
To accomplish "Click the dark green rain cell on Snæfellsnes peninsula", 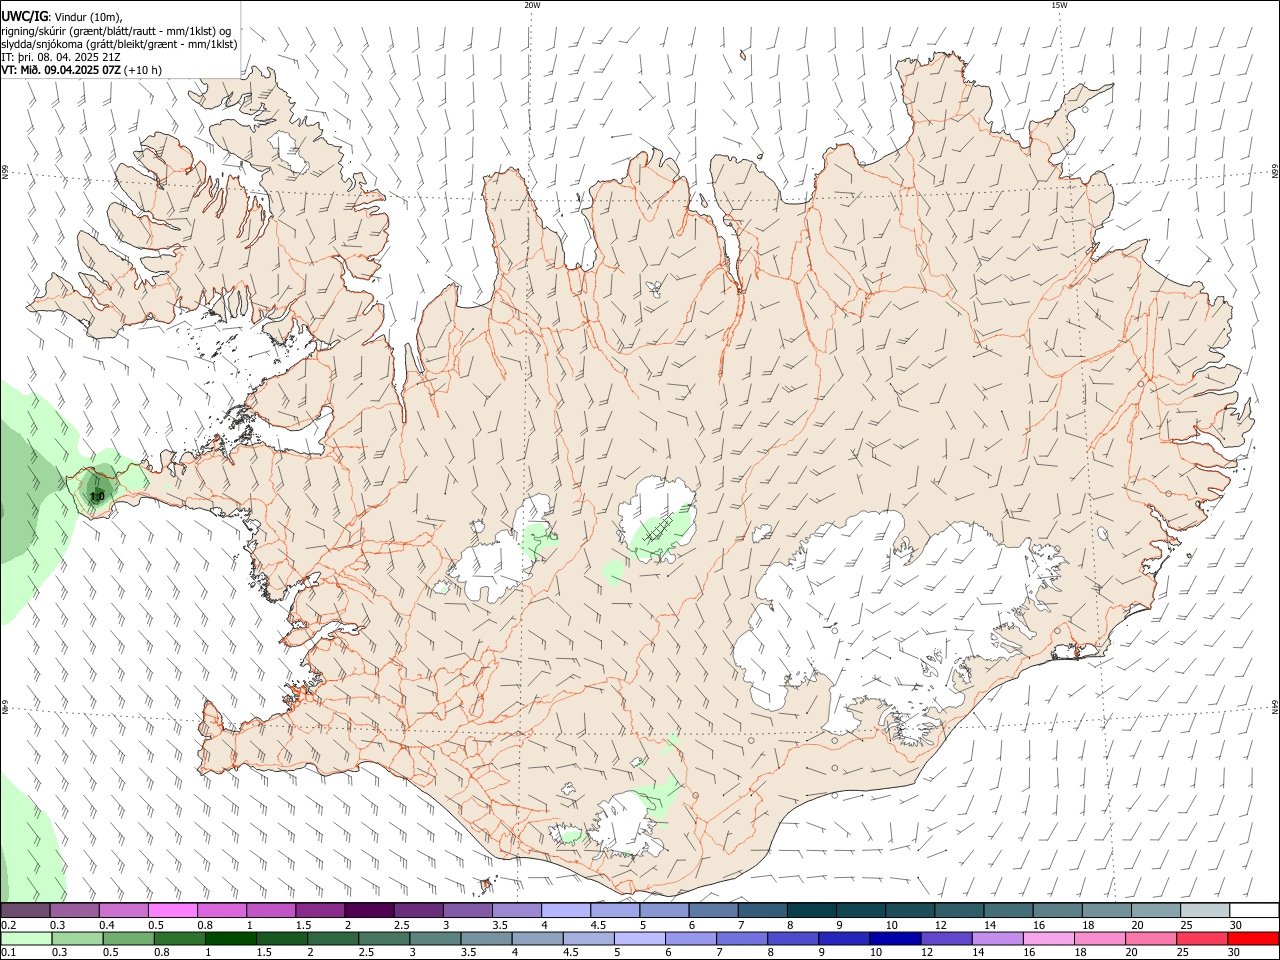I will point(96,490).
